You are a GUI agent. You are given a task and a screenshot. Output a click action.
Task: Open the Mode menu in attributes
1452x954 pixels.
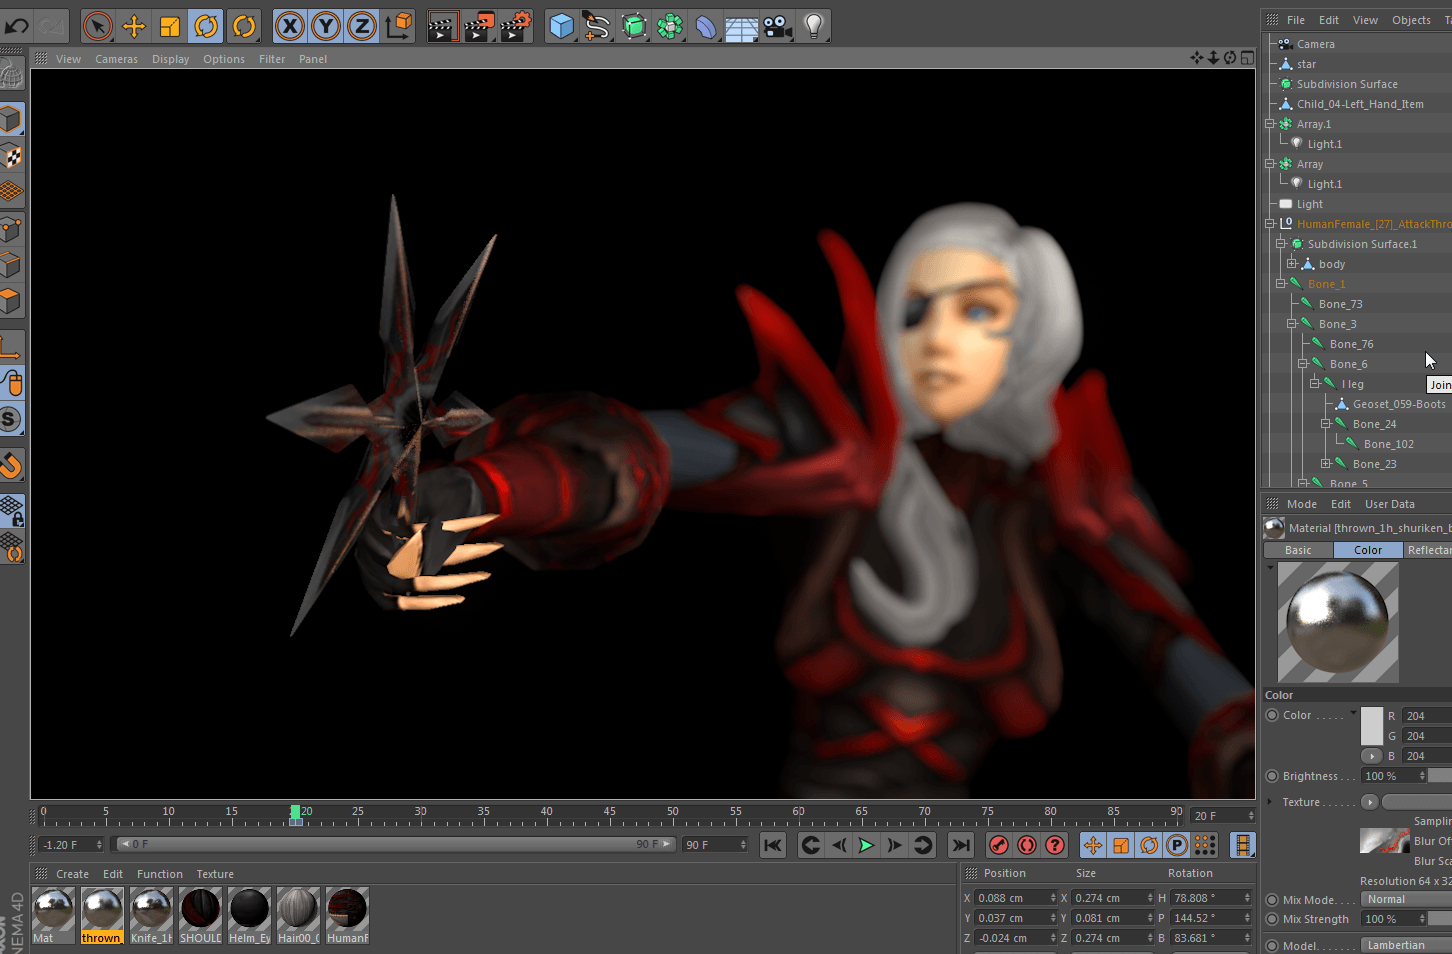click(x=1301, y=504)
